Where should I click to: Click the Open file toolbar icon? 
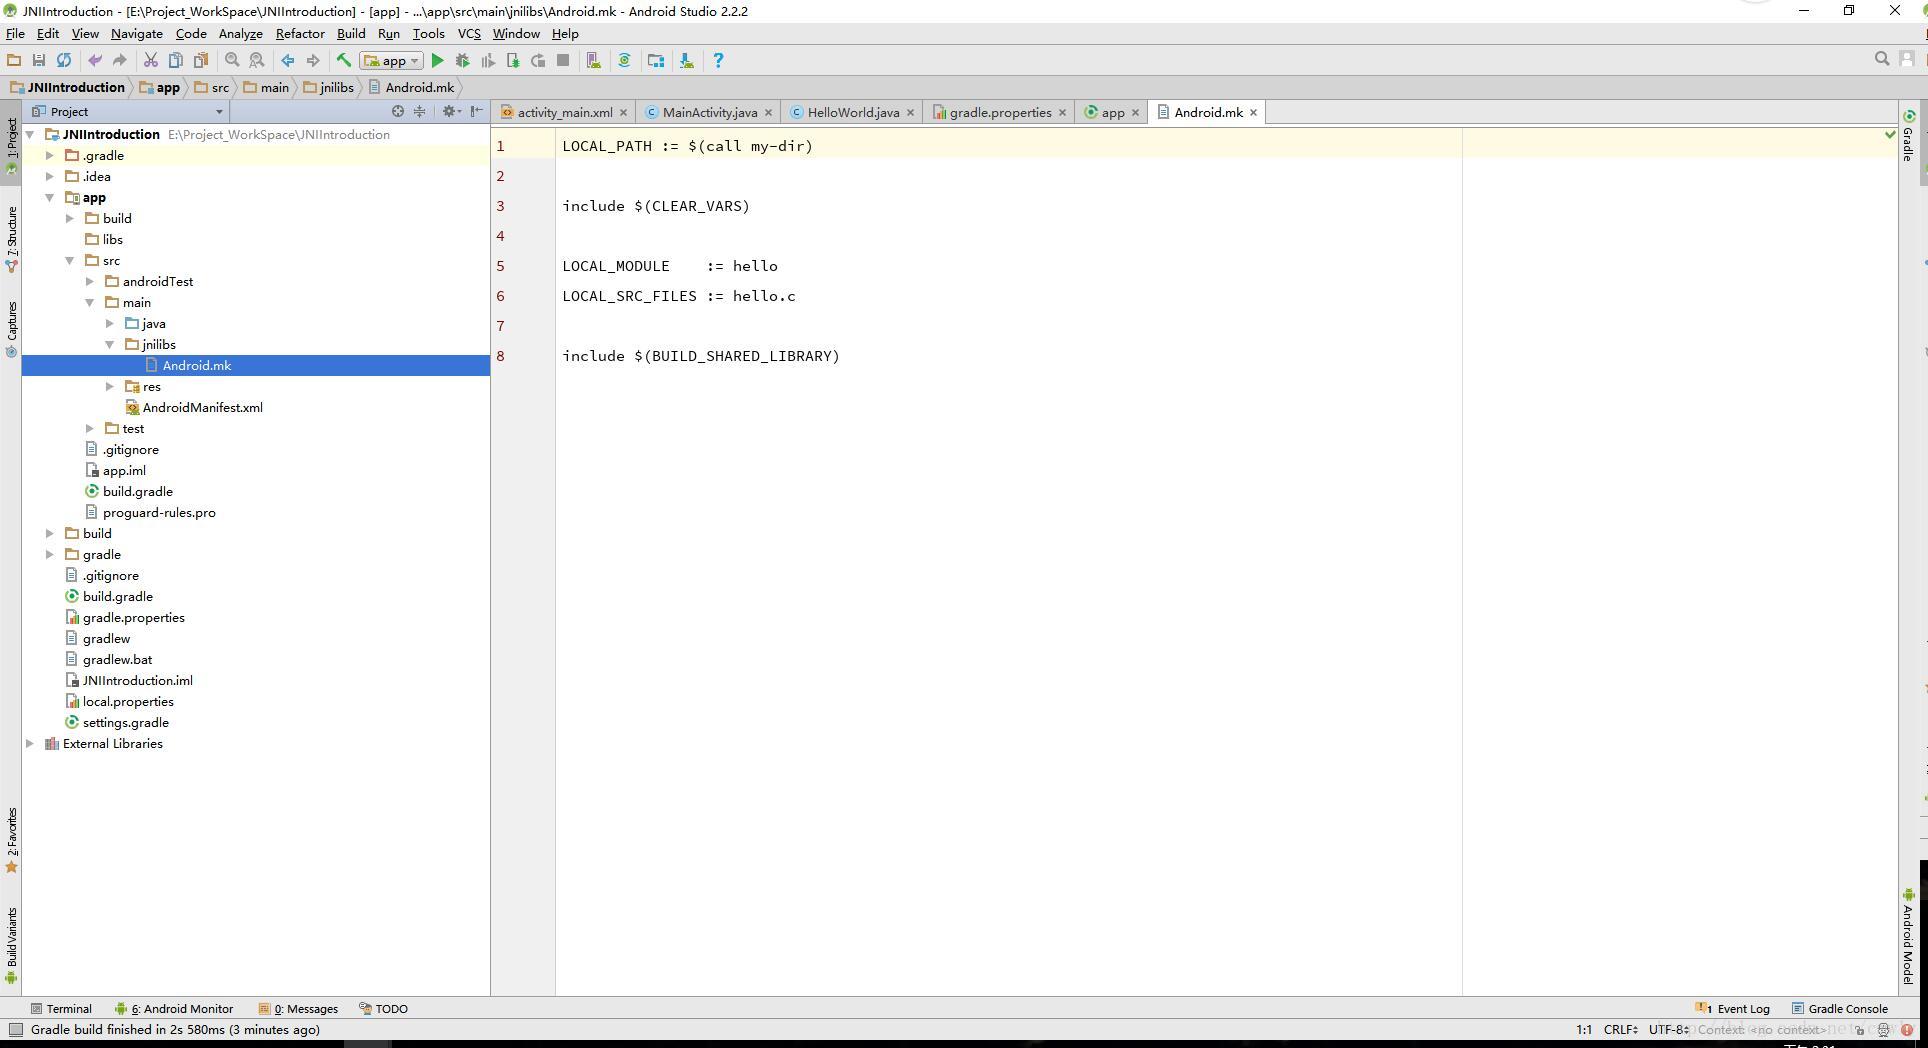pyautogui.click(x=14, y=60)
